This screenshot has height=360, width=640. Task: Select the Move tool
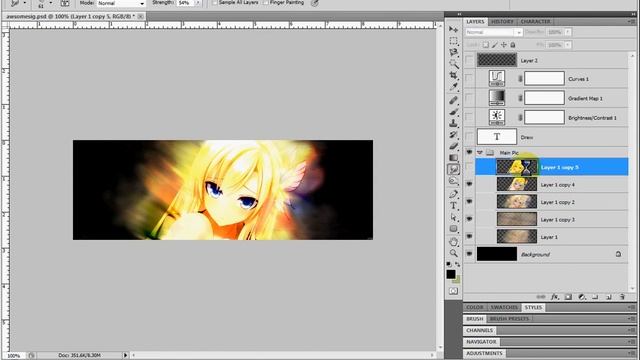tap(453, 29)
